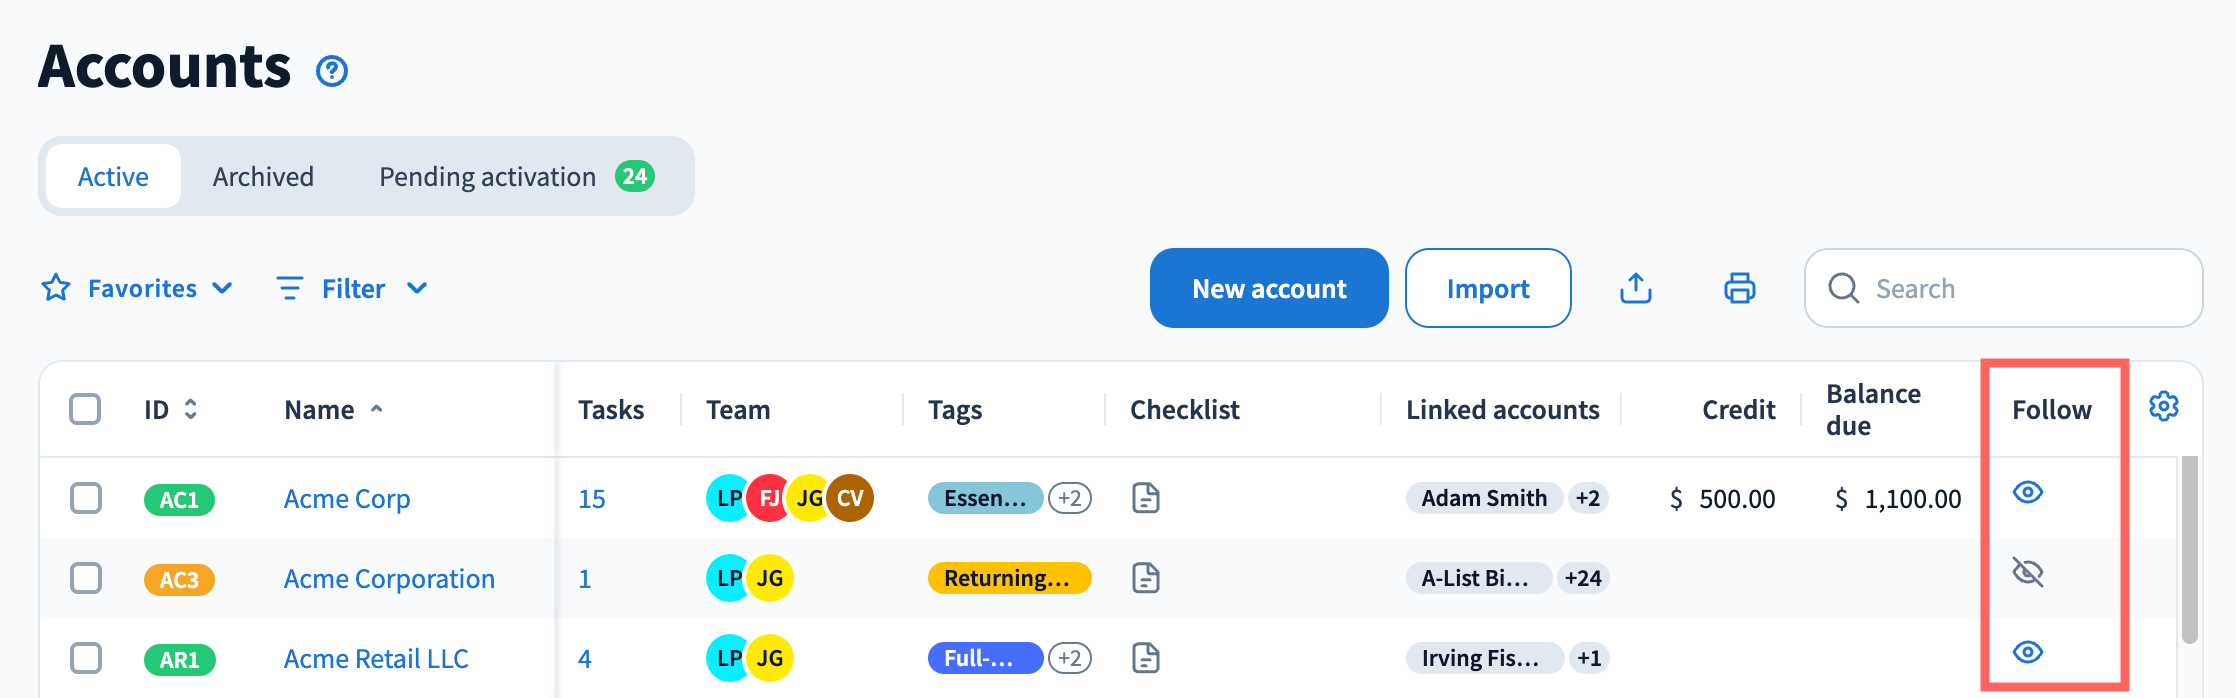
Task: Open Acme Retail LLC checklist icon
Action: point(1146,658)
